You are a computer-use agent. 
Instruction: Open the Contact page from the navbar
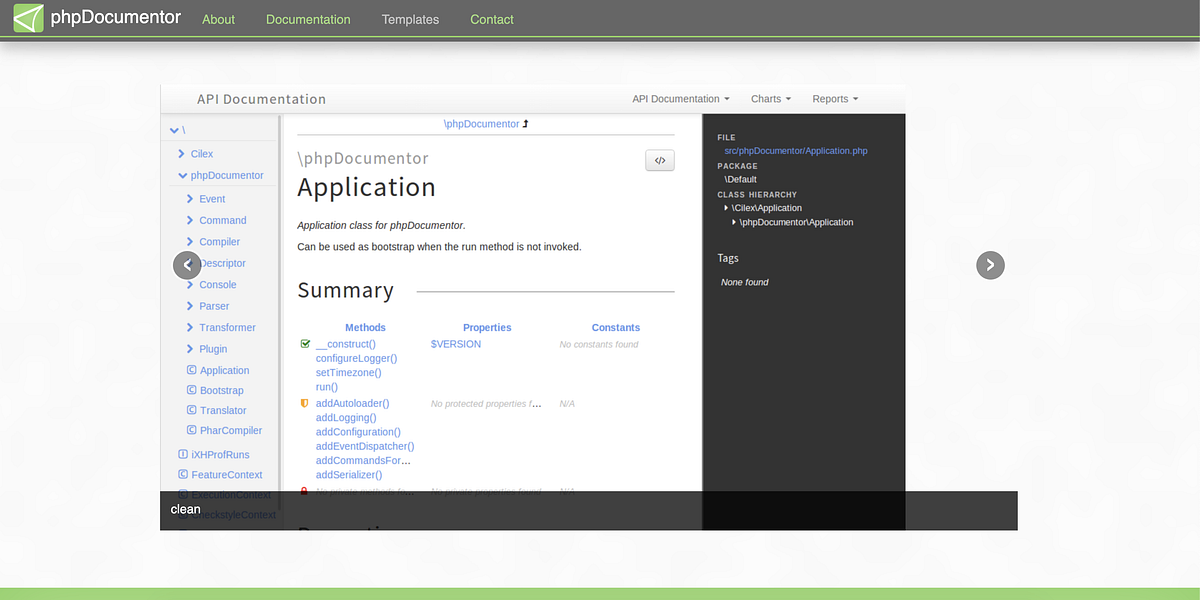click(x=491, y=19)
